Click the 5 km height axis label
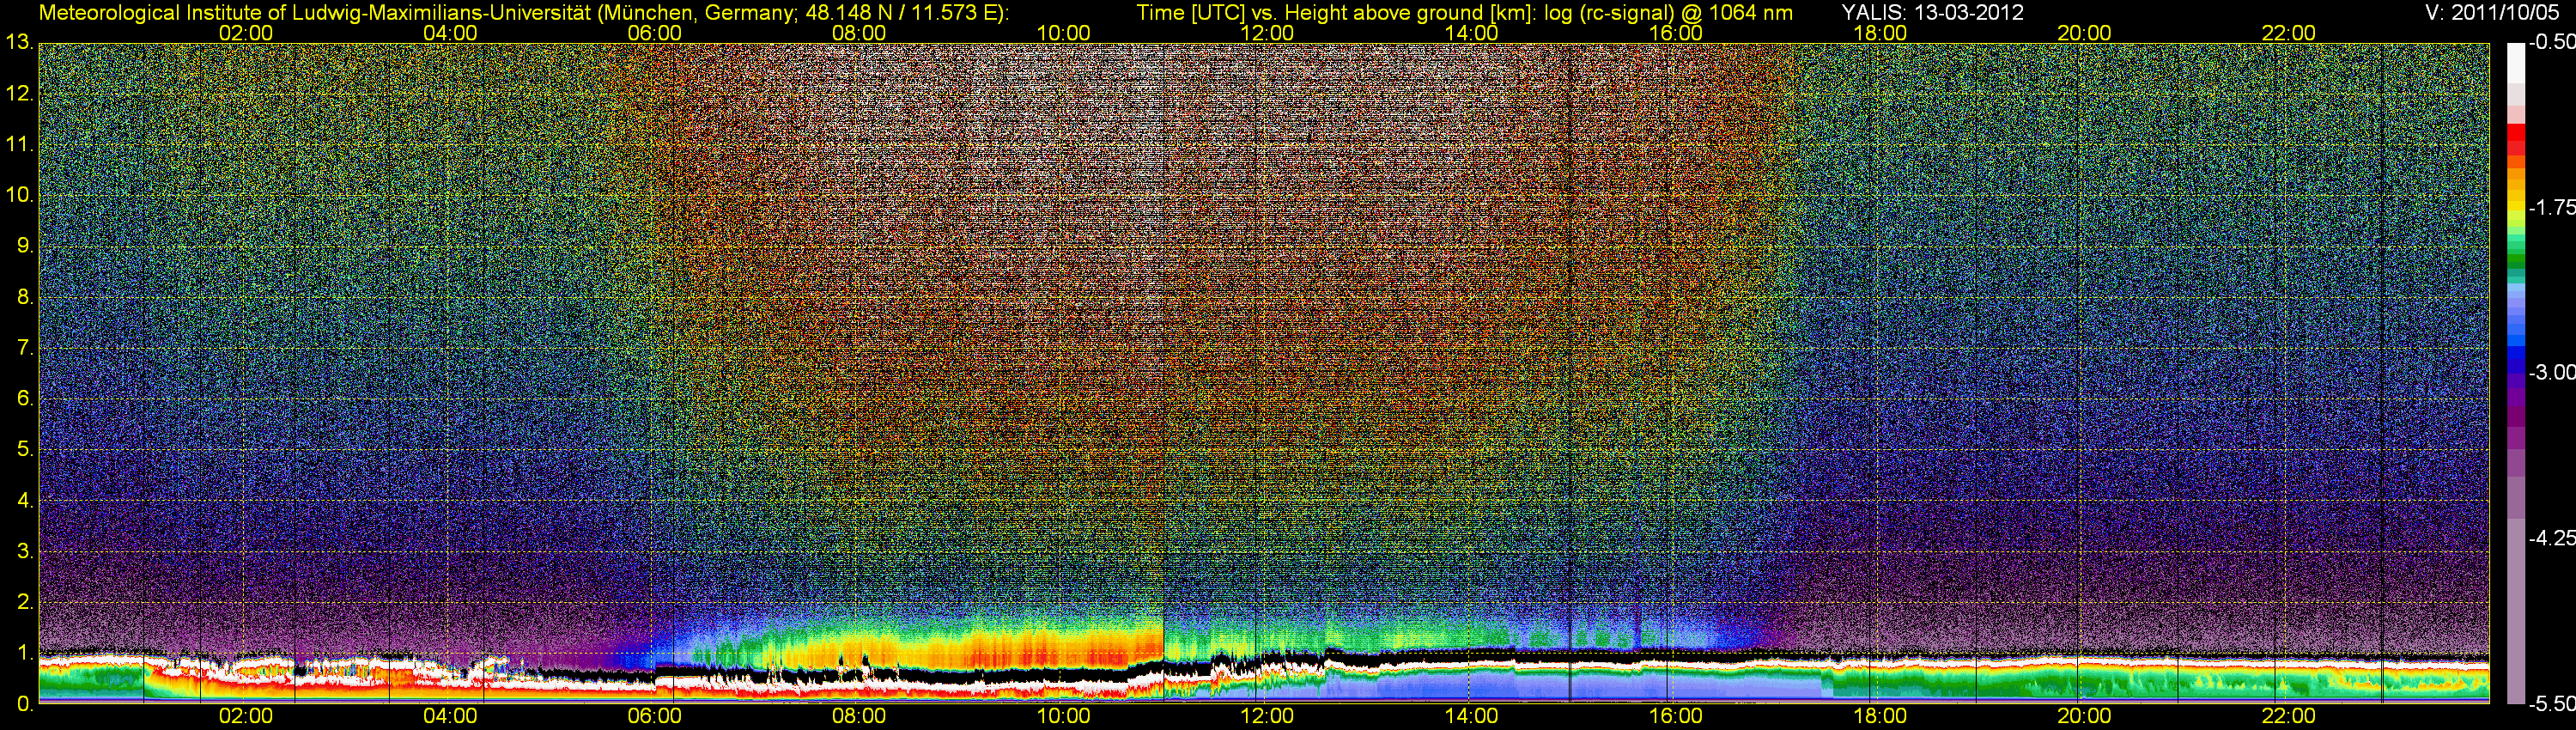This screenshot has height=730, width=2576. pos(23,450)
